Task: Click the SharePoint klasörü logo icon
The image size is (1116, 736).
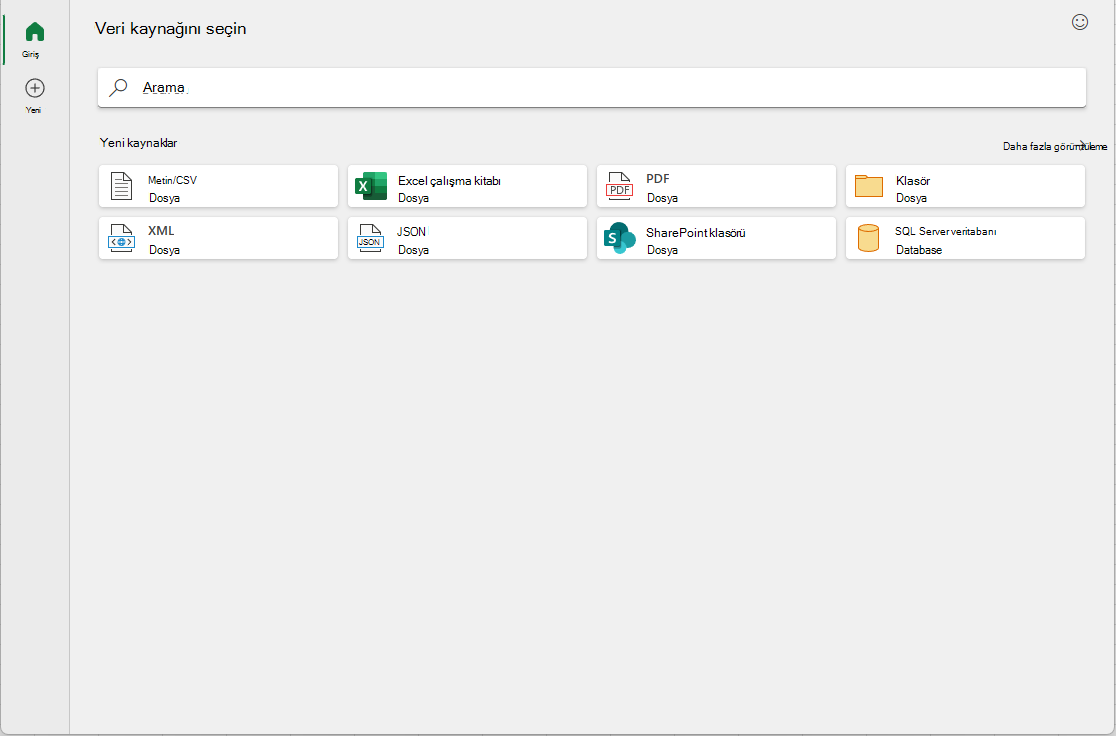Action: click(619, 238)
